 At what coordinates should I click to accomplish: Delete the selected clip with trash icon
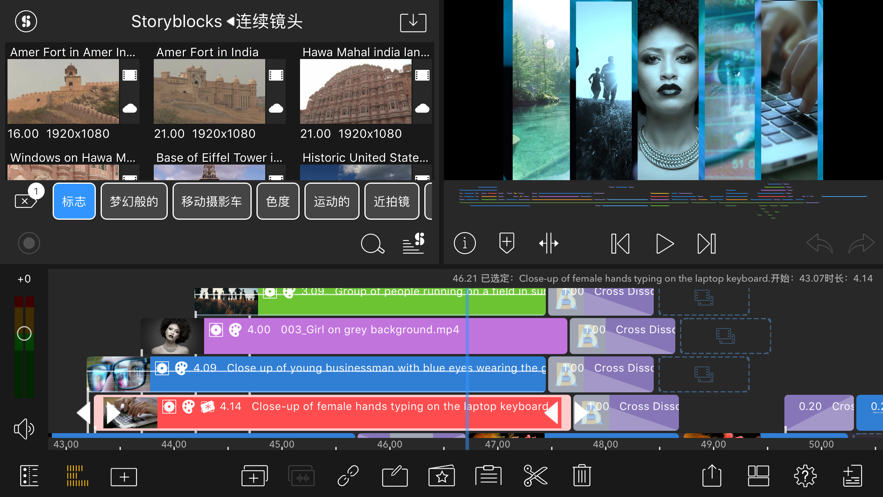tap(582, 476)
